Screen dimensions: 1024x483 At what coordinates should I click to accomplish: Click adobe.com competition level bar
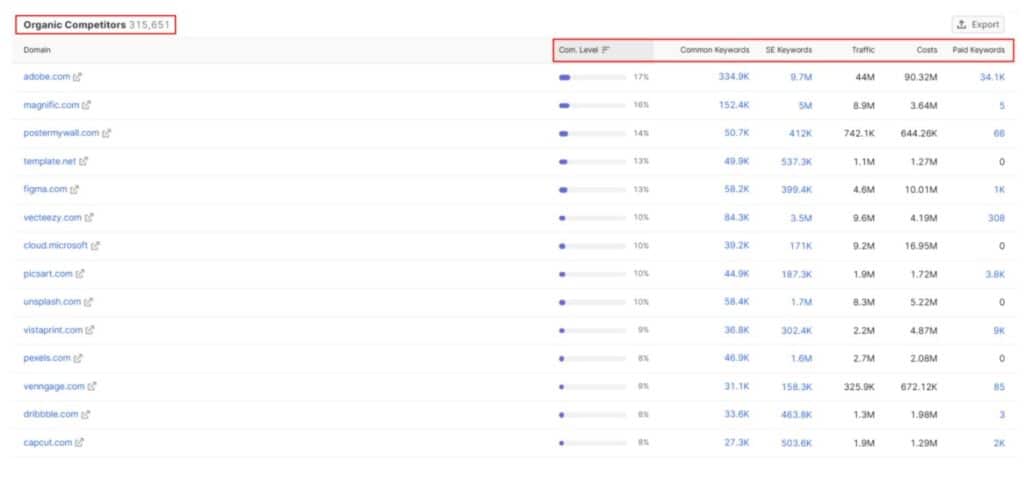point(592,77)
